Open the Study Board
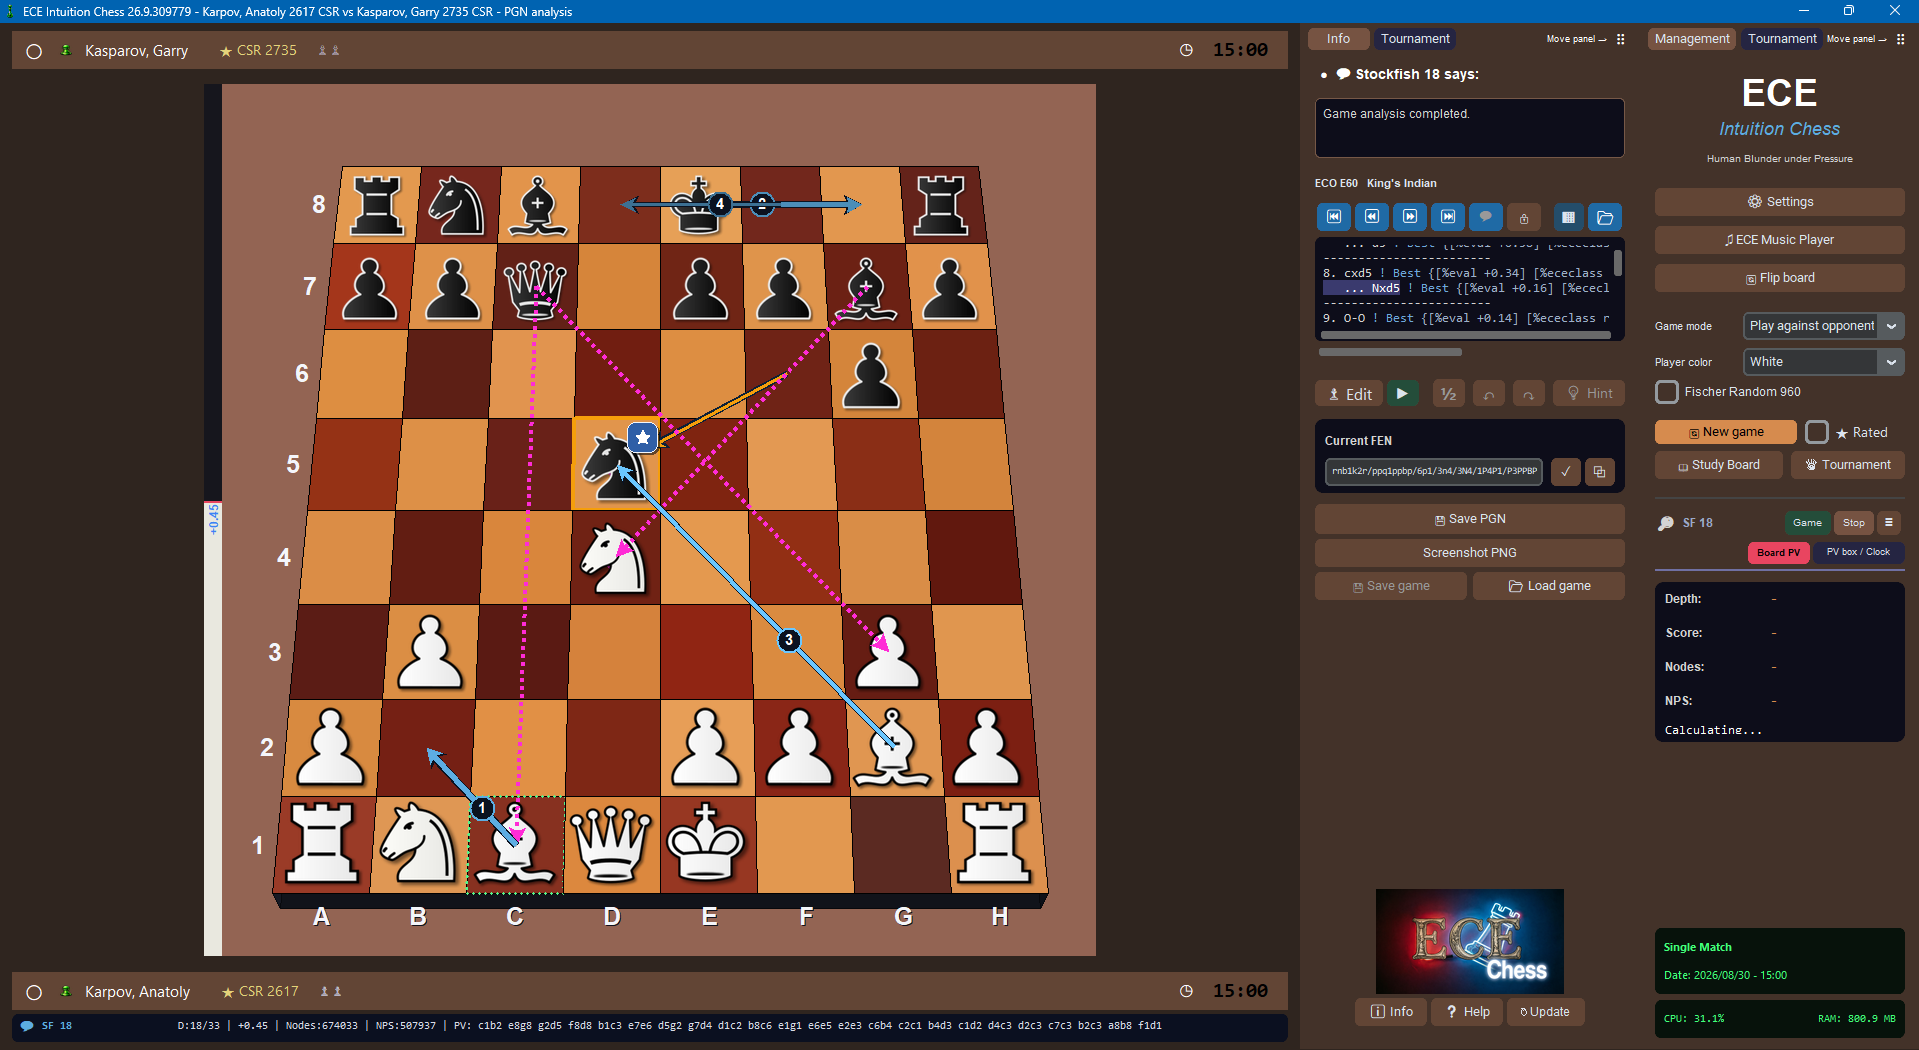The width and height of the screenshot is (1919, 1050). 1718,465
